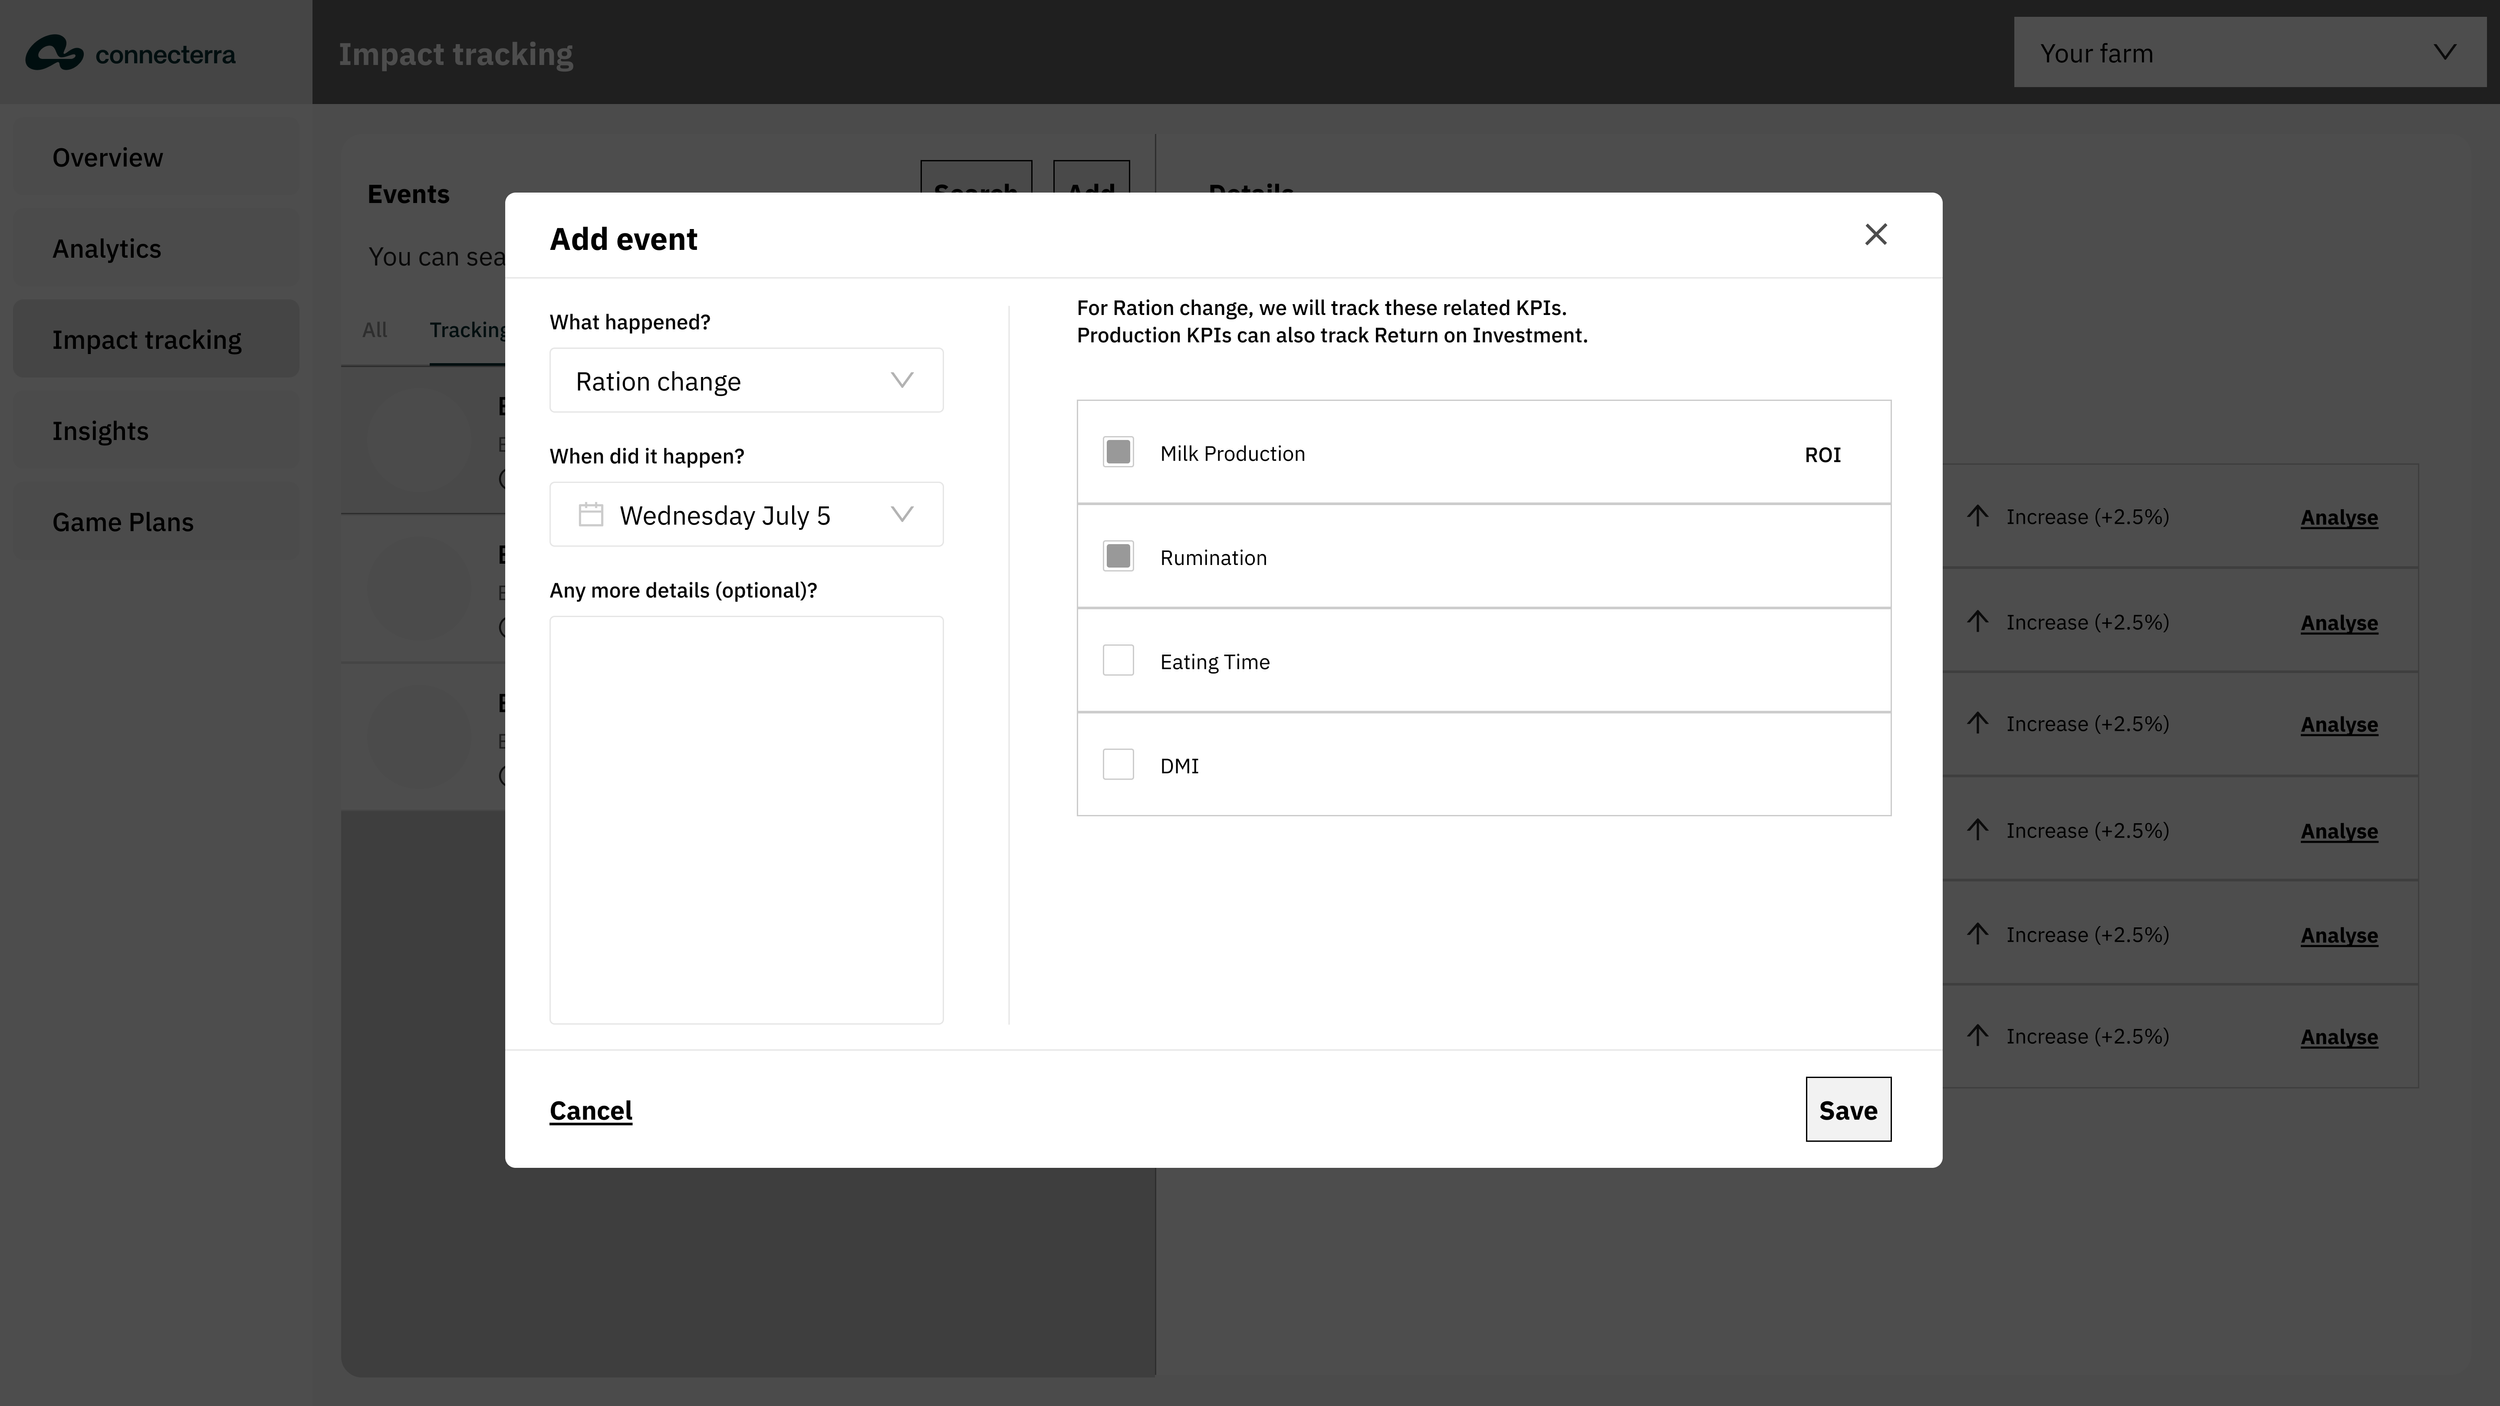Click the Save button

tap(1847, 1110)
